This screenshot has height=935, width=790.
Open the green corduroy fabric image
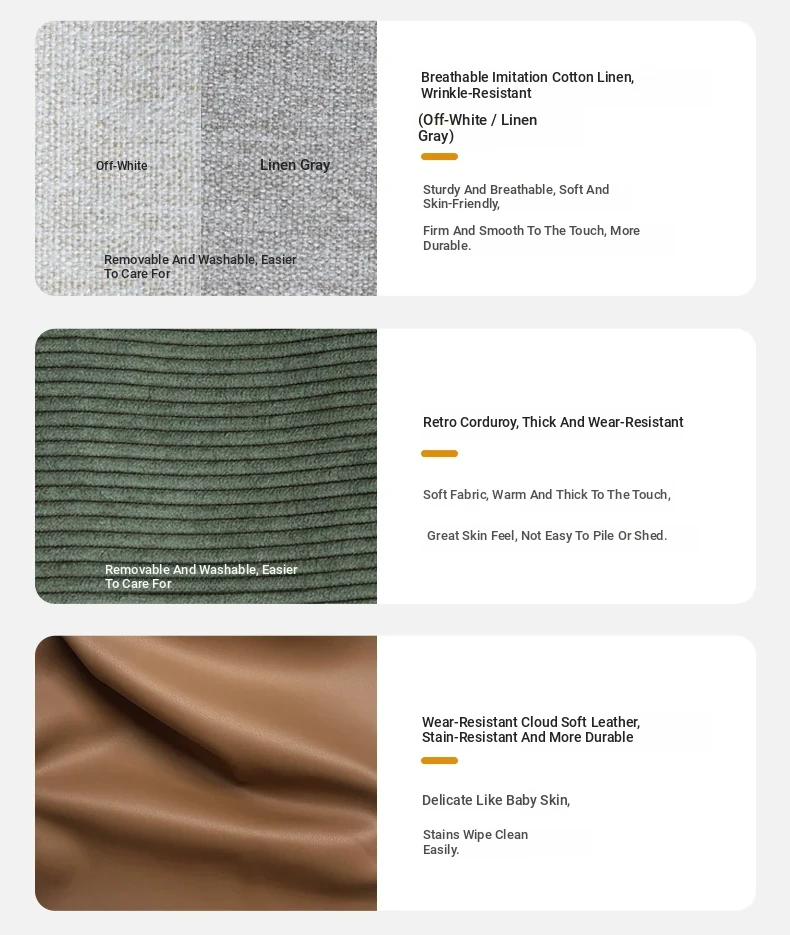(x=206, y=466)
